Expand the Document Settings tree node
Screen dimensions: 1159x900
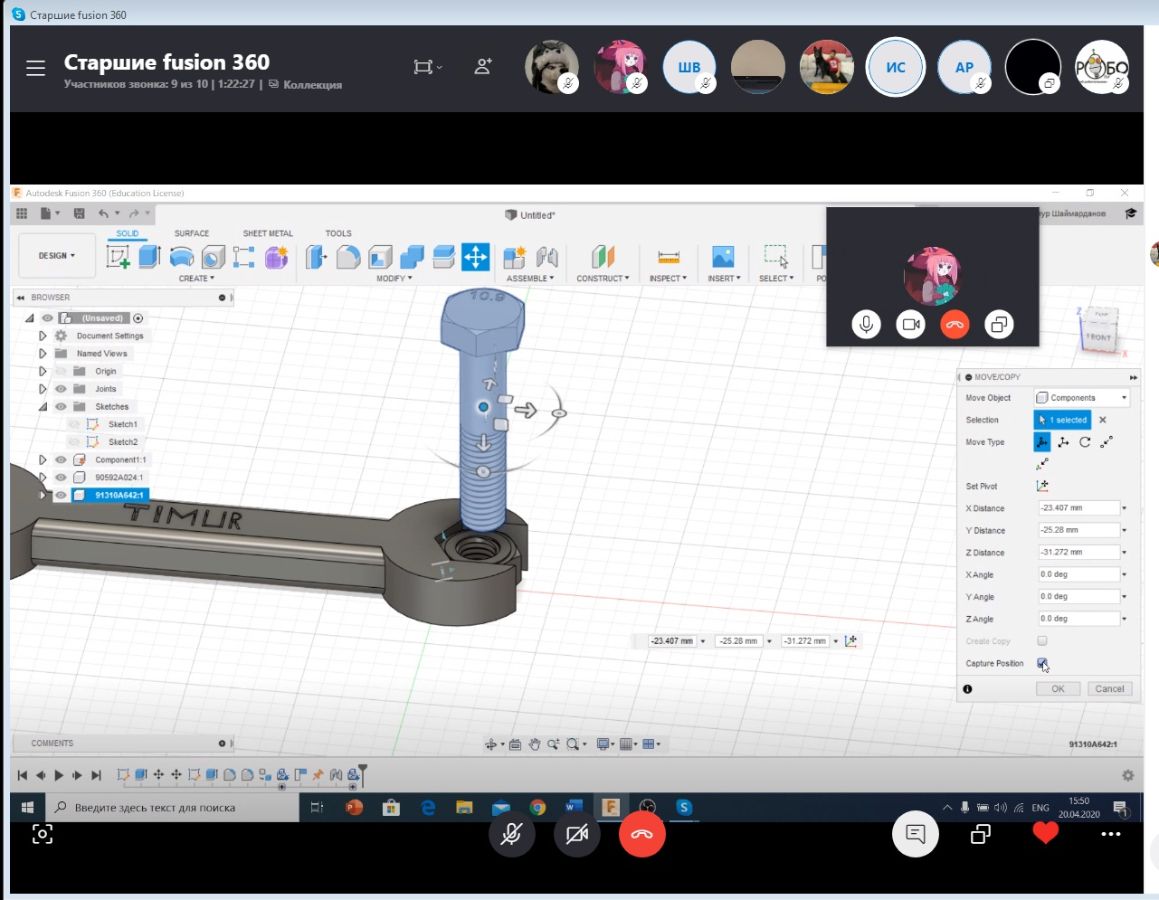point(42,336)
